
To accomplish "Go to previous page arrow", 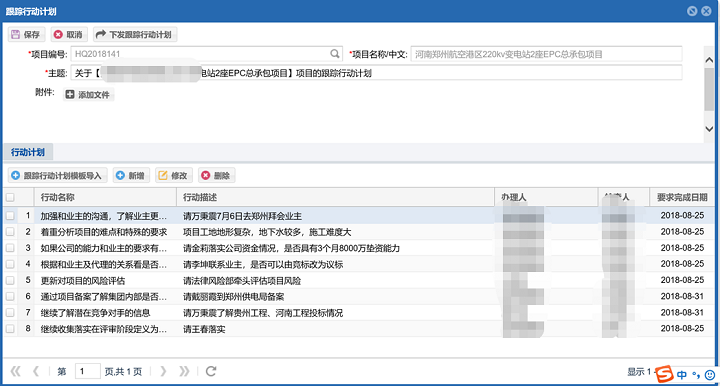I will [36, 371].
